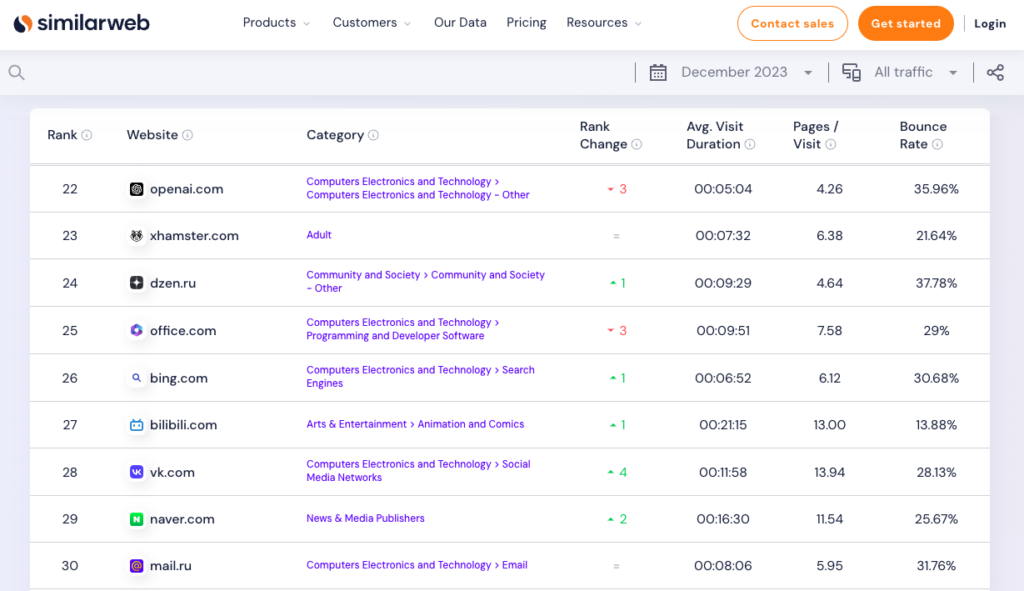Click the 13.94 pages per visit value

829,472
